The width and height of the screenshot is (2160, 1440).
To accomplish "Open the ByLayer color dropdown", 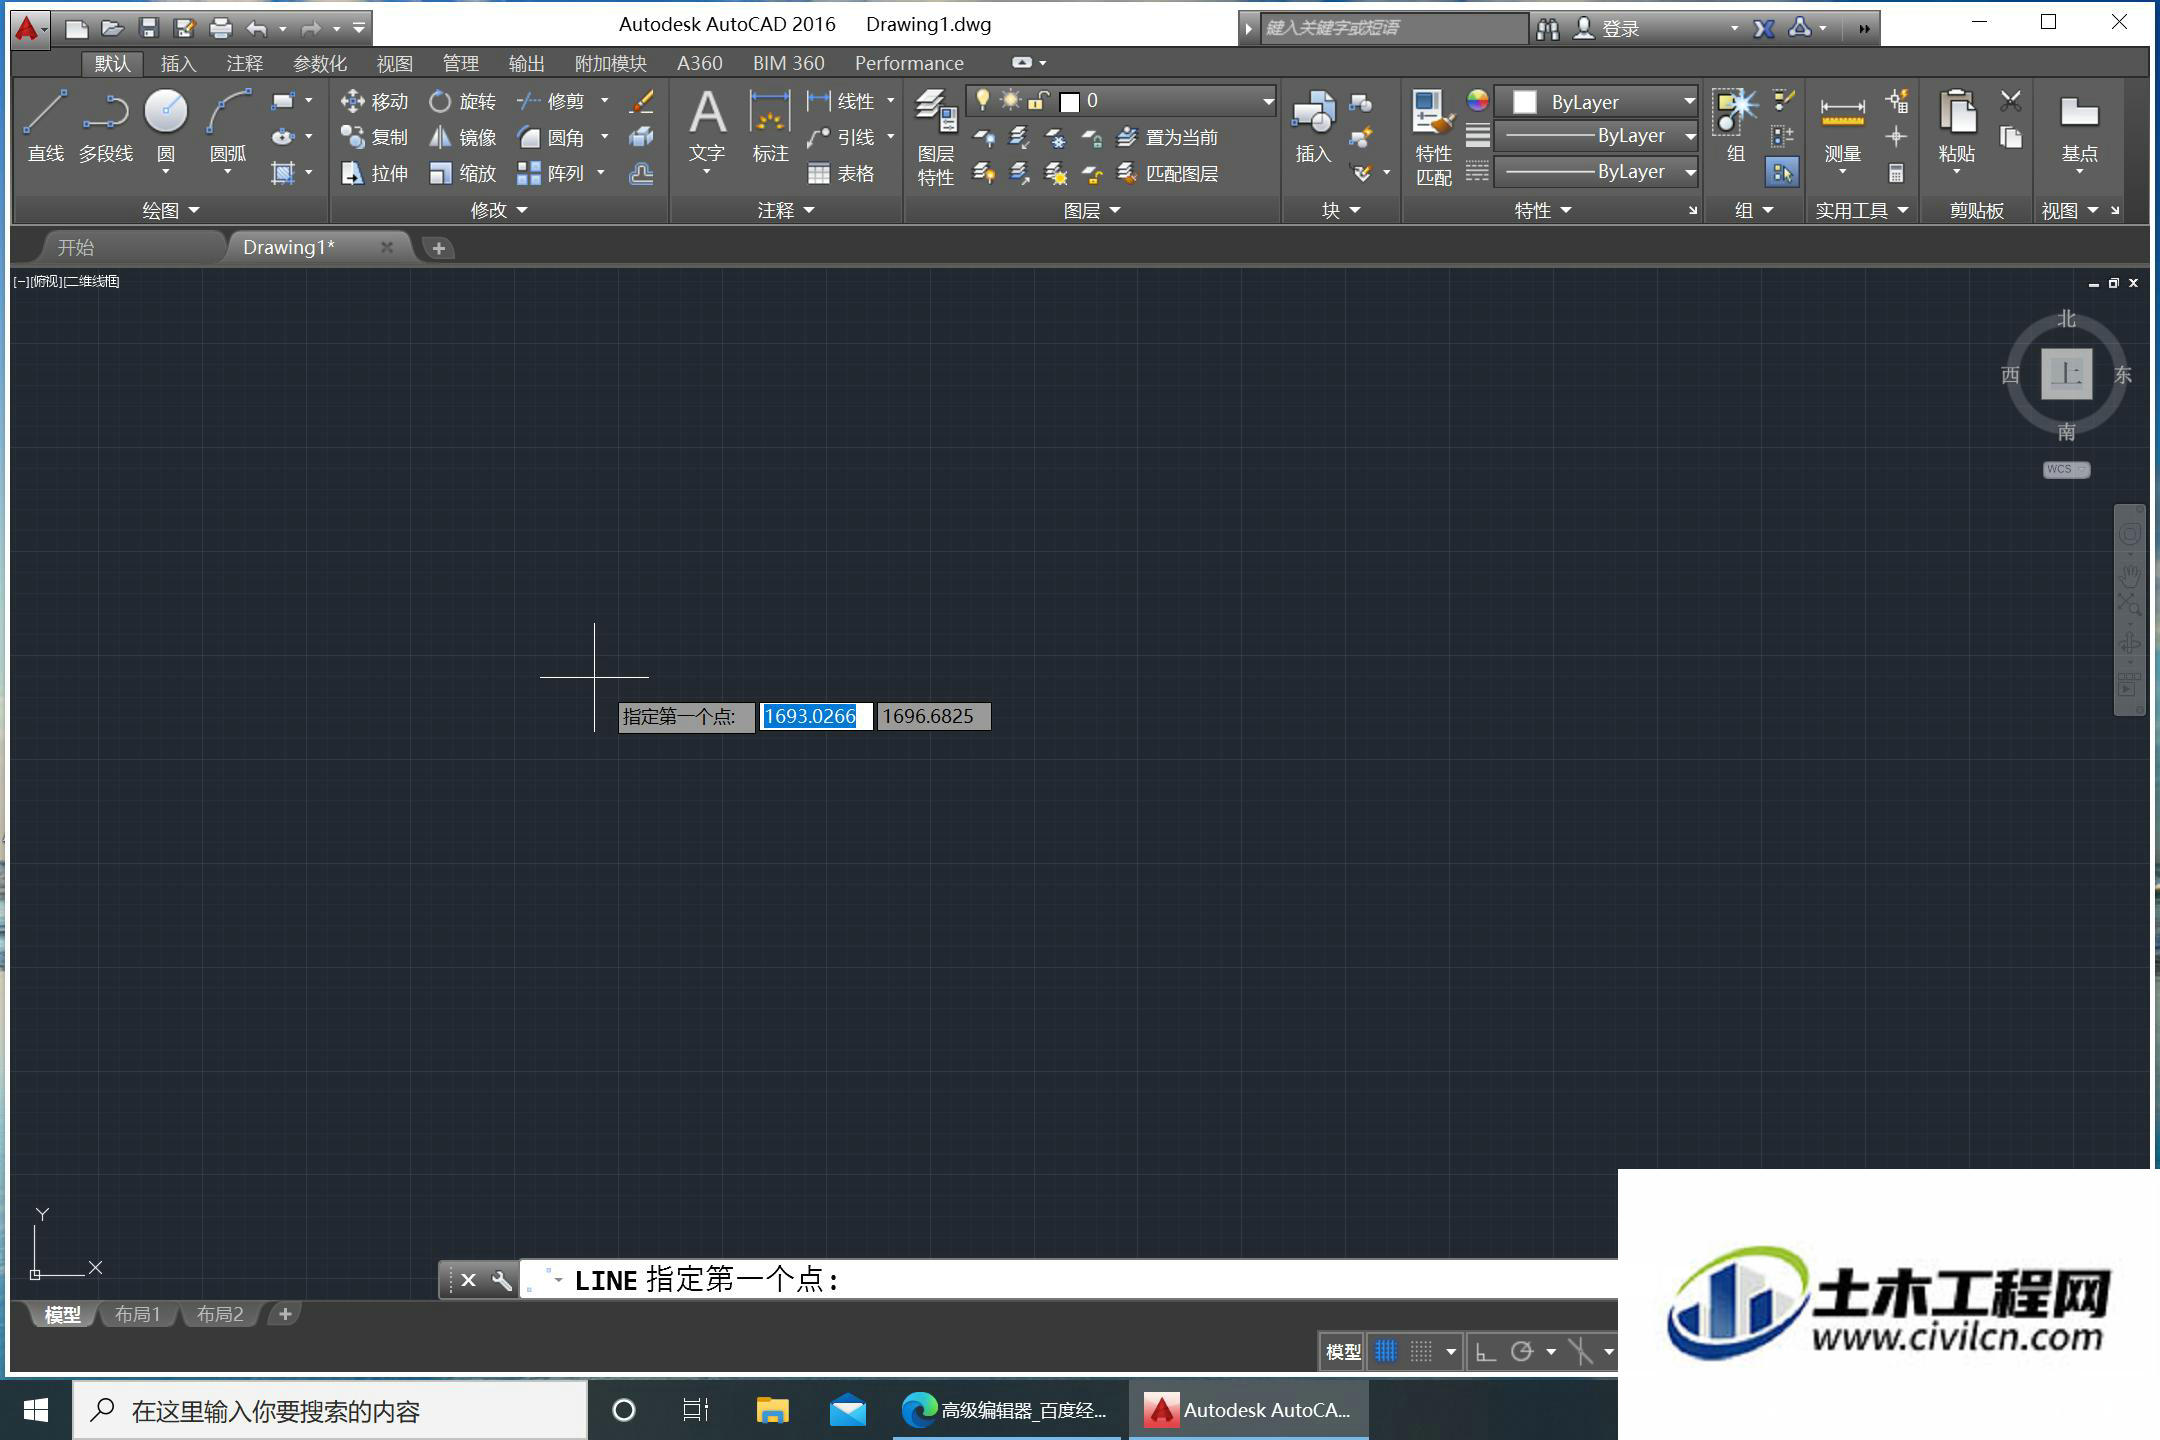I will click(1597, 101).
